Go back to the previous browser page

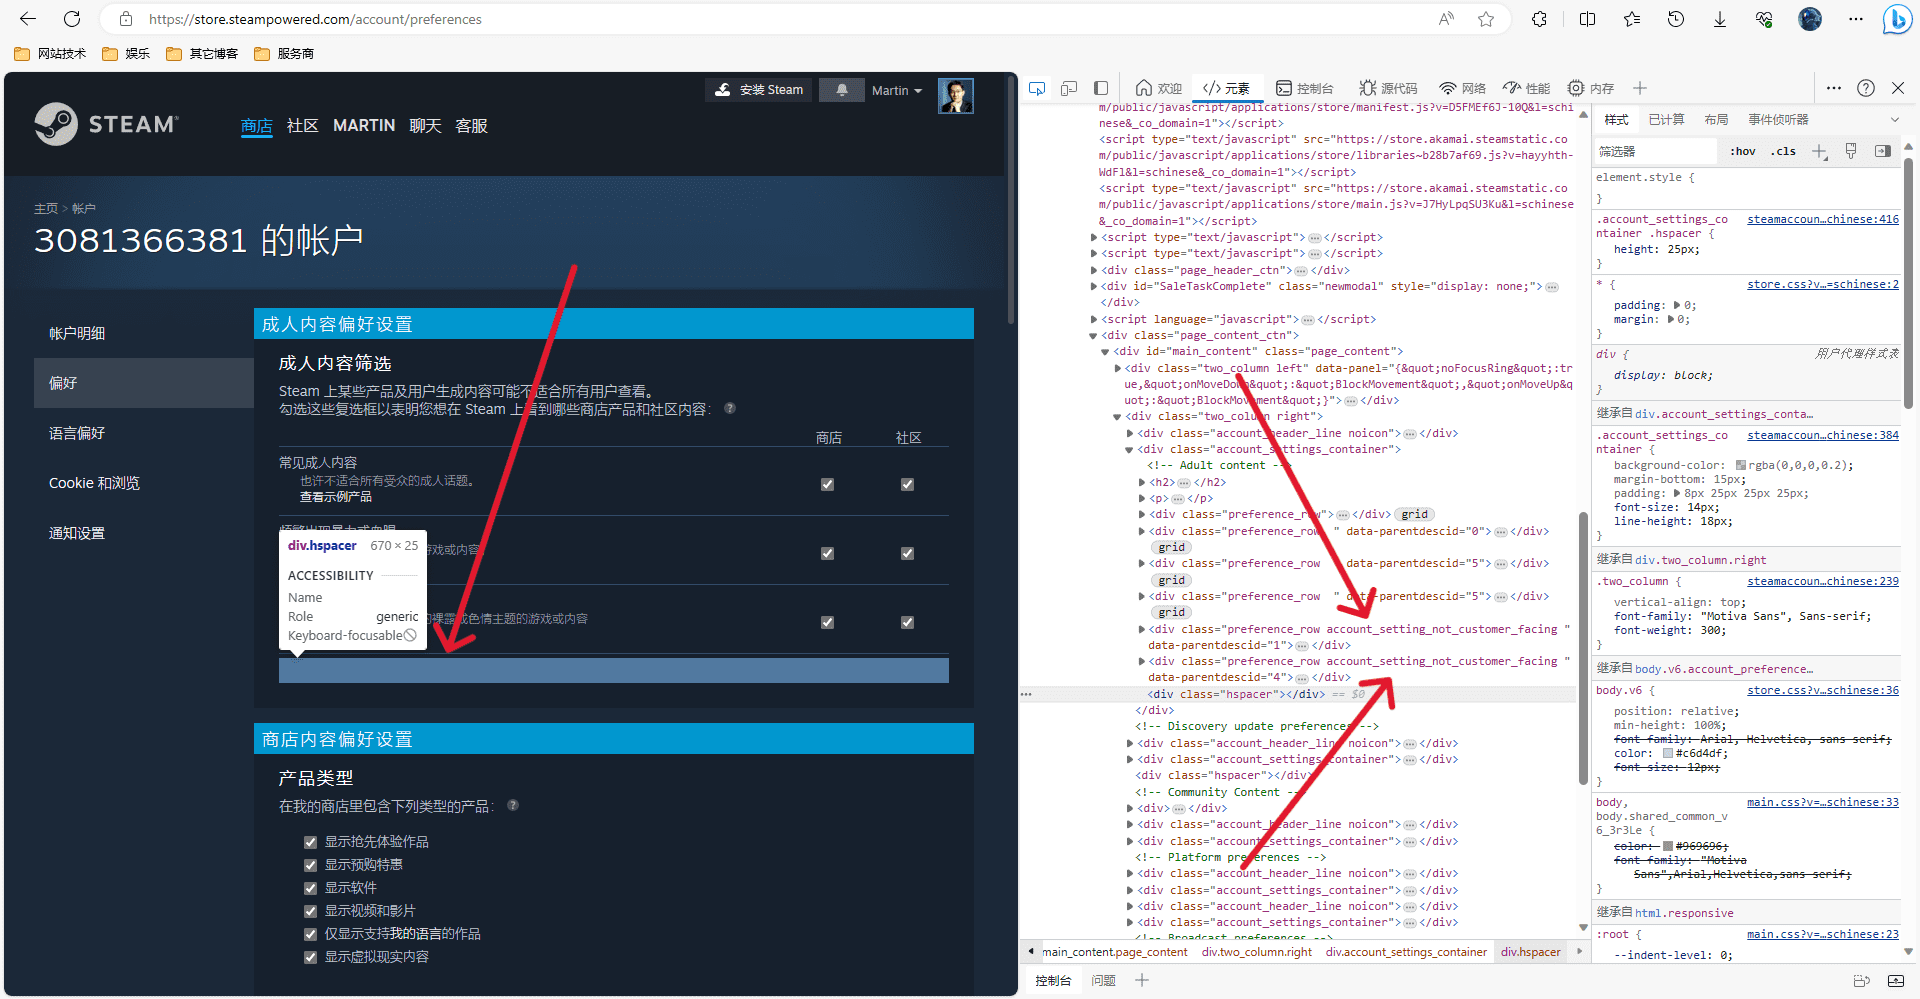click(28, 19)
